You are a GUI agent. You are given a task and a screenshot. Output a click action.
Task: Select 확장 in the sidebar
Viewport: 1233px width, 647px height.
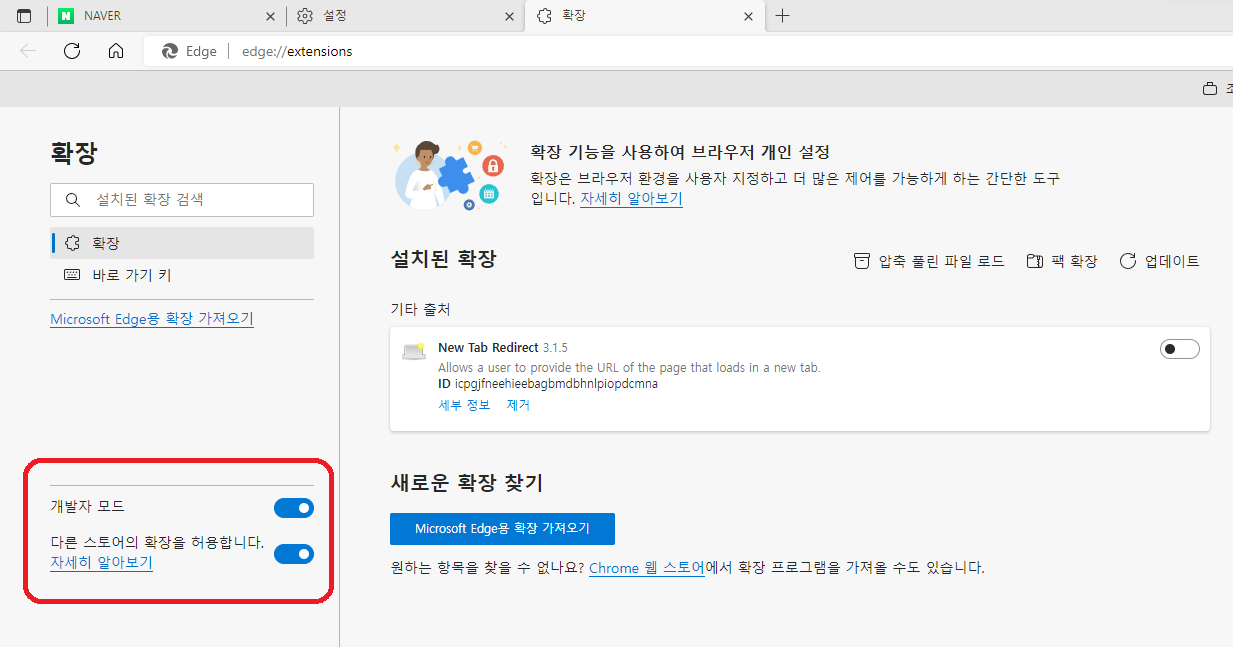(182, 243)
